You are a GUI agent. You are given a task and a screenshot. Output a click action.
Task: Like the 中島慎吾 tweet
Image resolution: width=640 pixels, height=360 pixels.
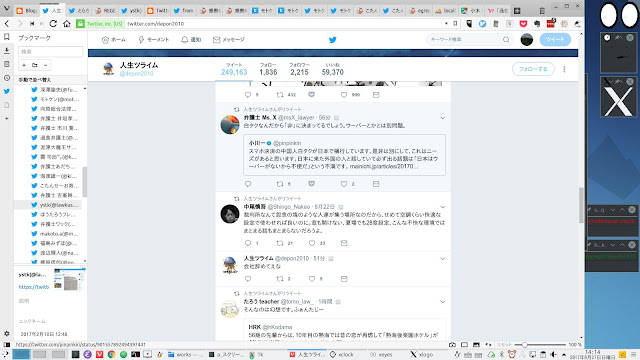tap(312, 243)
